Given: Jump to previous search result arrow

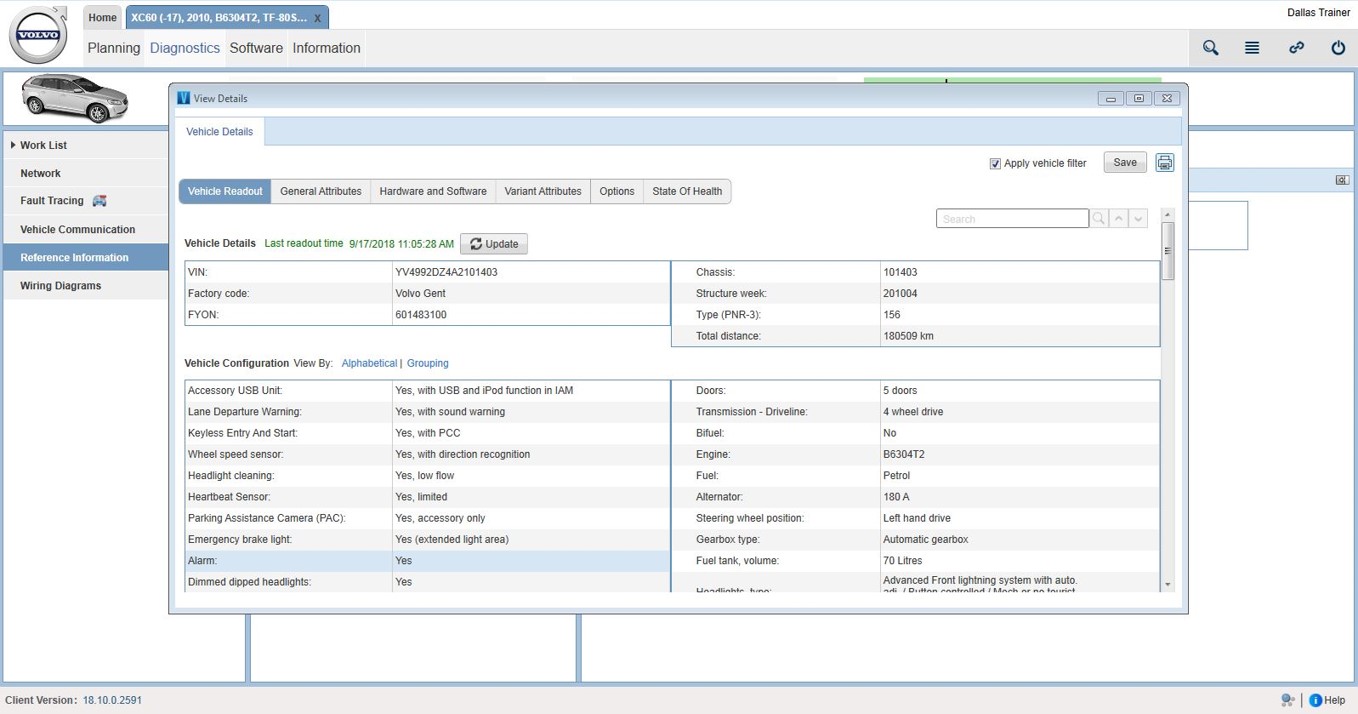Looking at the screenshot, I should 1119,219.
